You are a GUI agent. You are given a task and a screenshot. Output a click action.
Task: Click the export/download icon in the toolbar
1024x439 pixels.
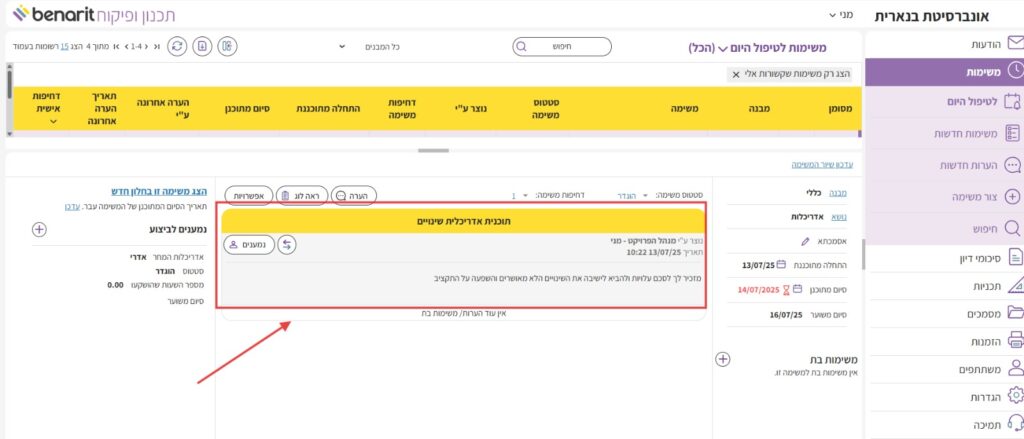pos(203,46)
